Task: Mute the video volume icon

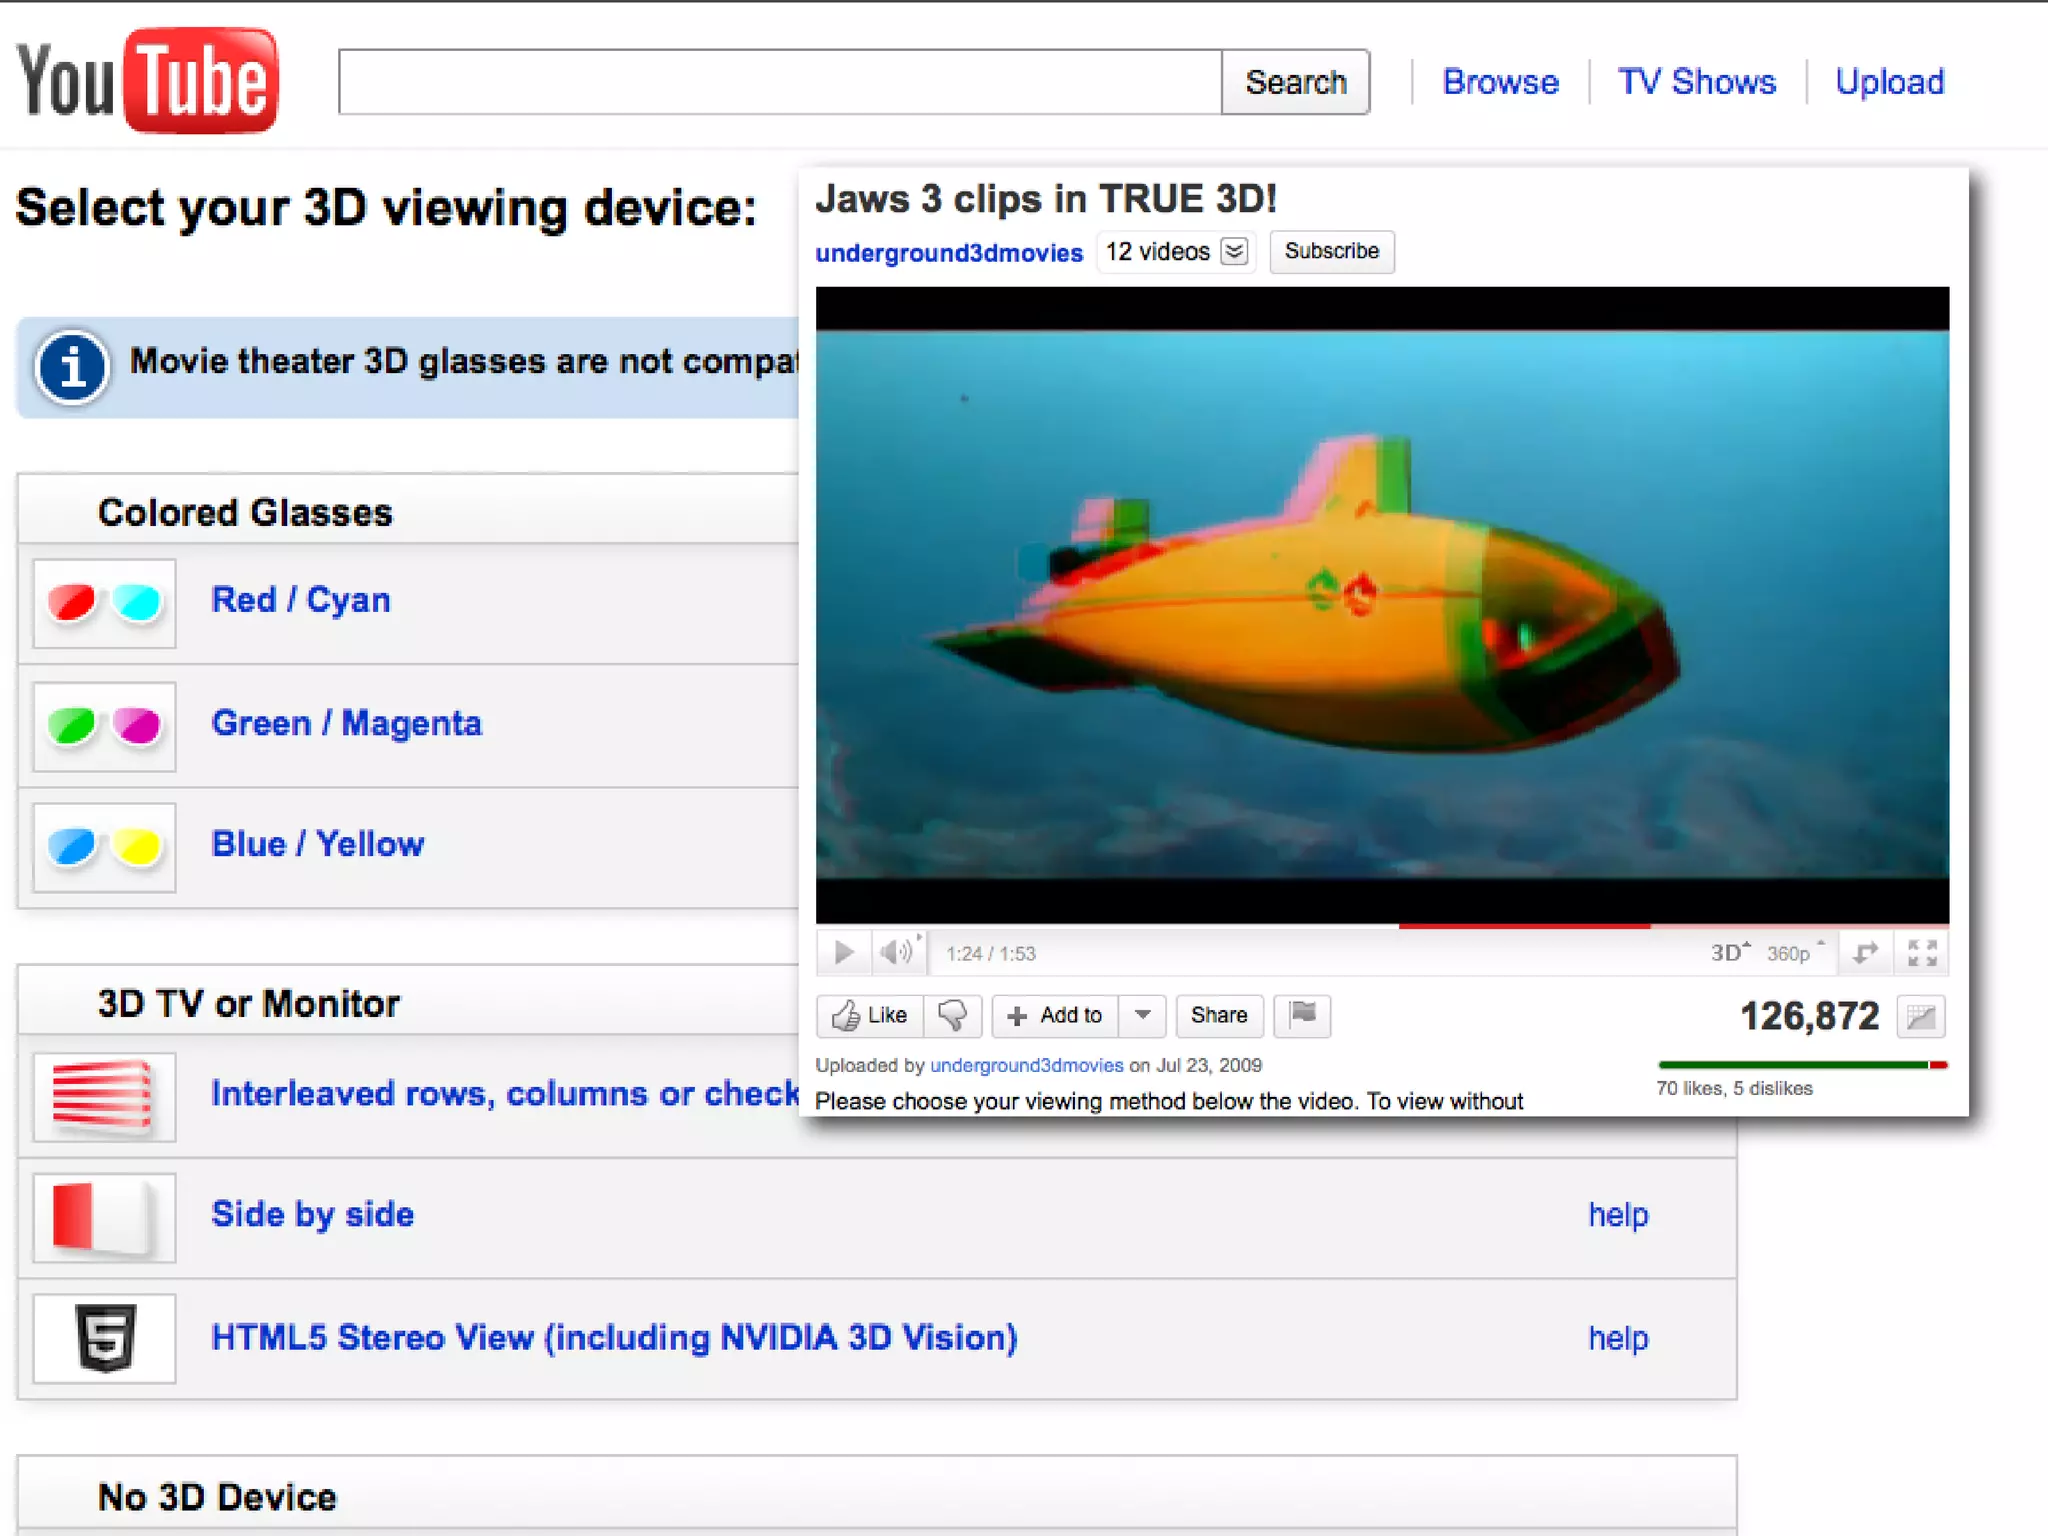Action: click(x=896, y=952)
